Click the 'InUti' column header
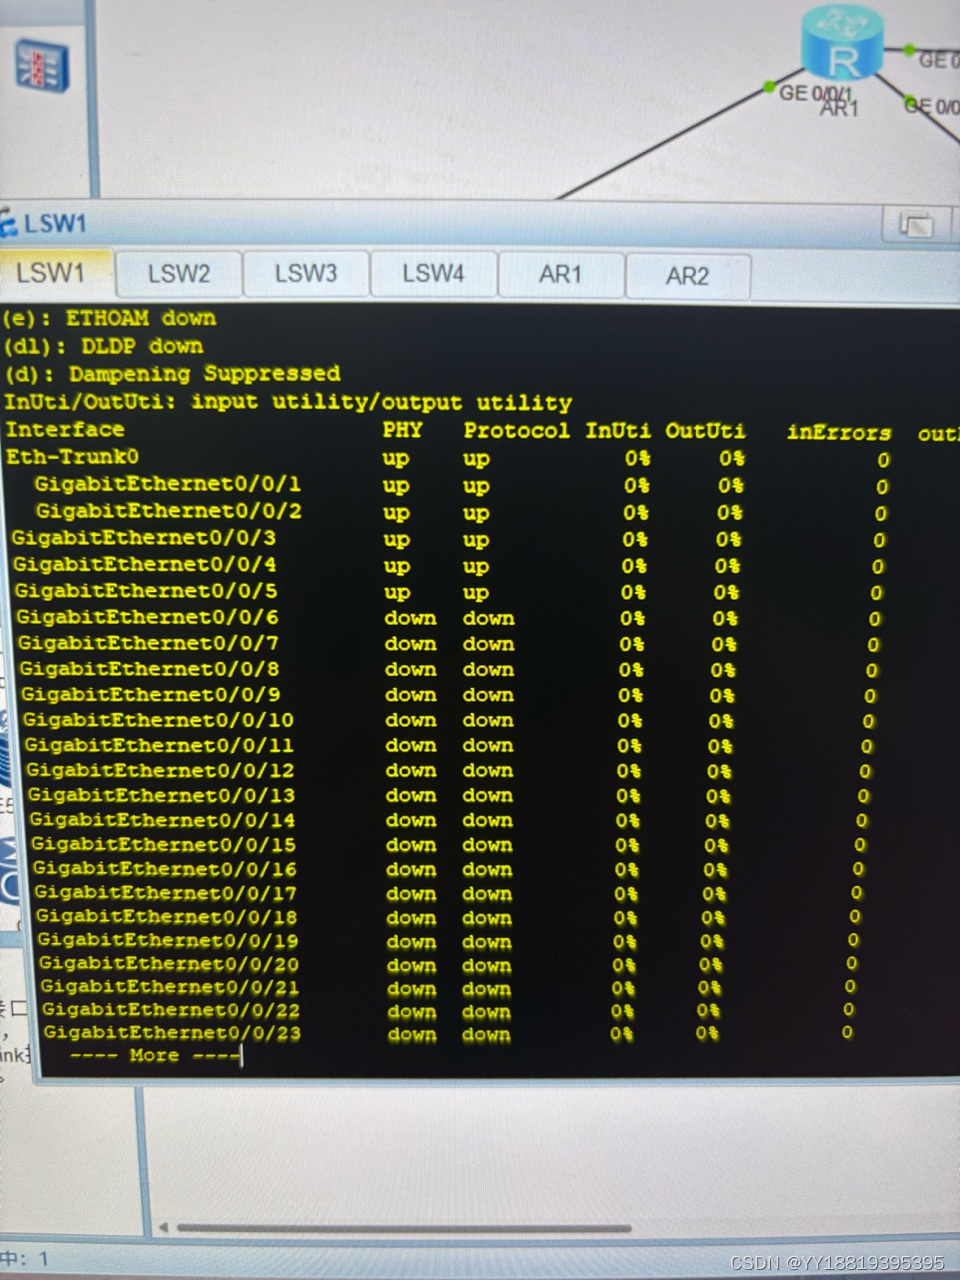 tap(617, 431)
